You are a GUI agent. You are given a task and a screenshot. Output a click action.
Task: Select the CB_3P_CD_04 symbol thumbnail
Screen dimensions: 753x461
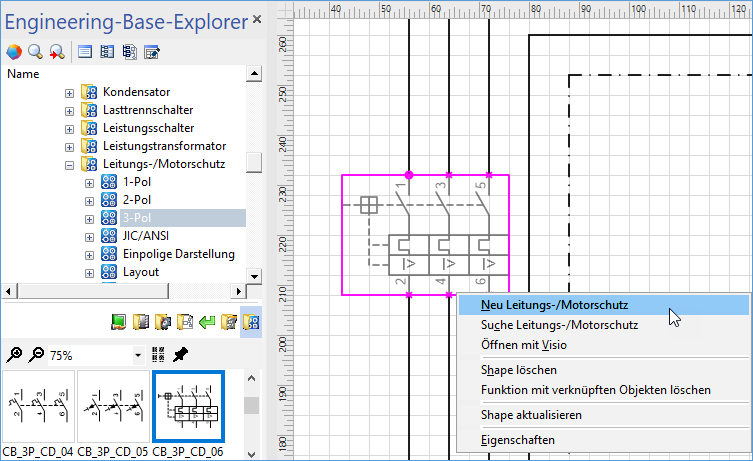point(35,407)
